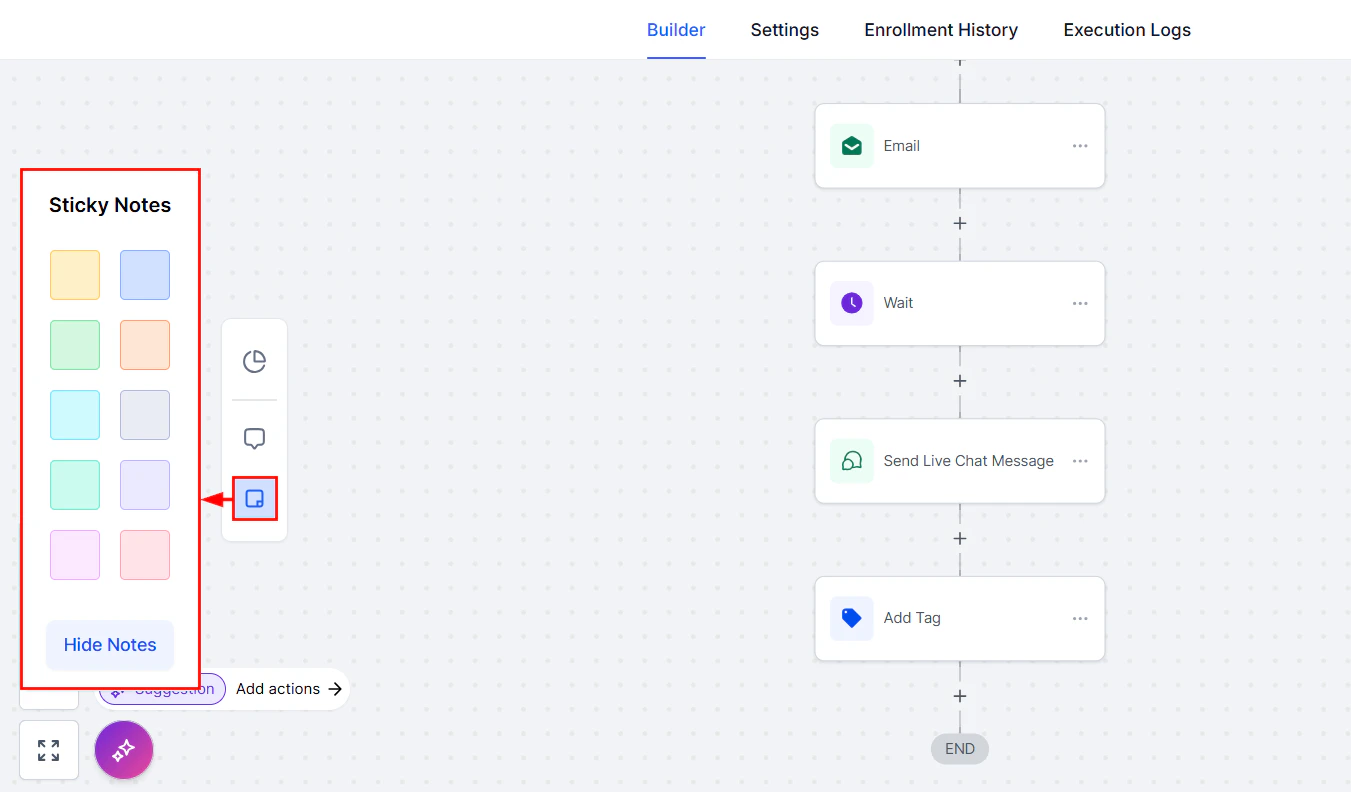The image size is (1351, 792).
Task: Open the purple AI assistant sparkle button
Action: point(123,749)
